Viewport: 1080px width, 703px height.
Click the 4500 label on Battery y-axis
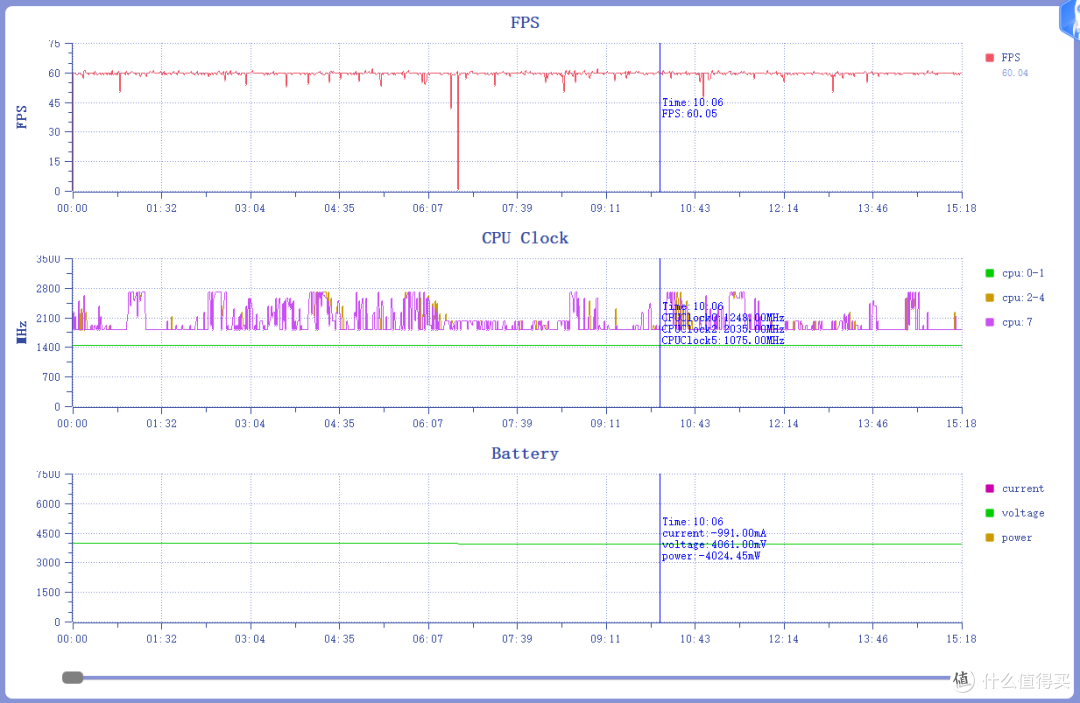[48, 534]
